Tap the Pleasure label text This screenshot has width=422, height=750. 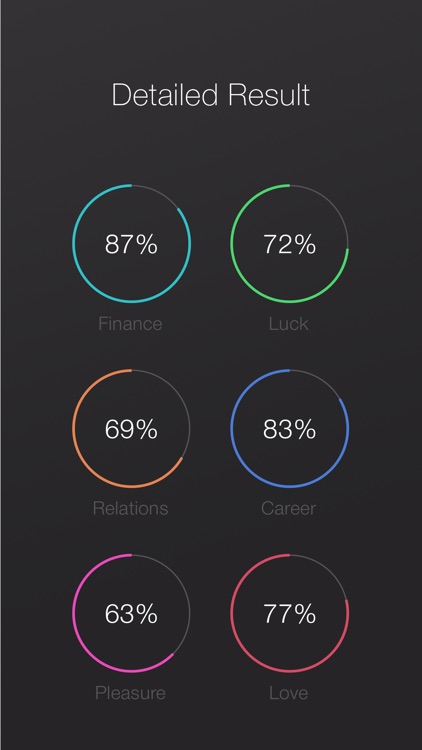pos(130,693)
